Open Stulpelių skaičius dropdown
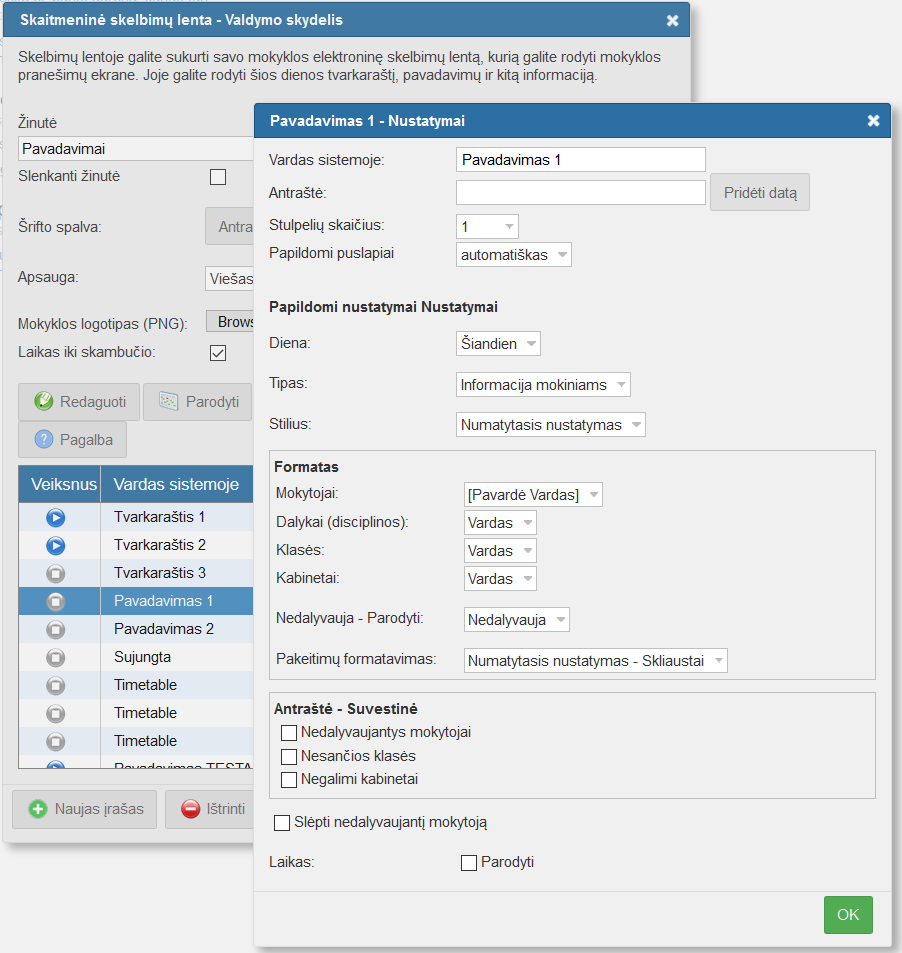Image resolution: width=902 pixels, height=953 pixels. (487, 227)
